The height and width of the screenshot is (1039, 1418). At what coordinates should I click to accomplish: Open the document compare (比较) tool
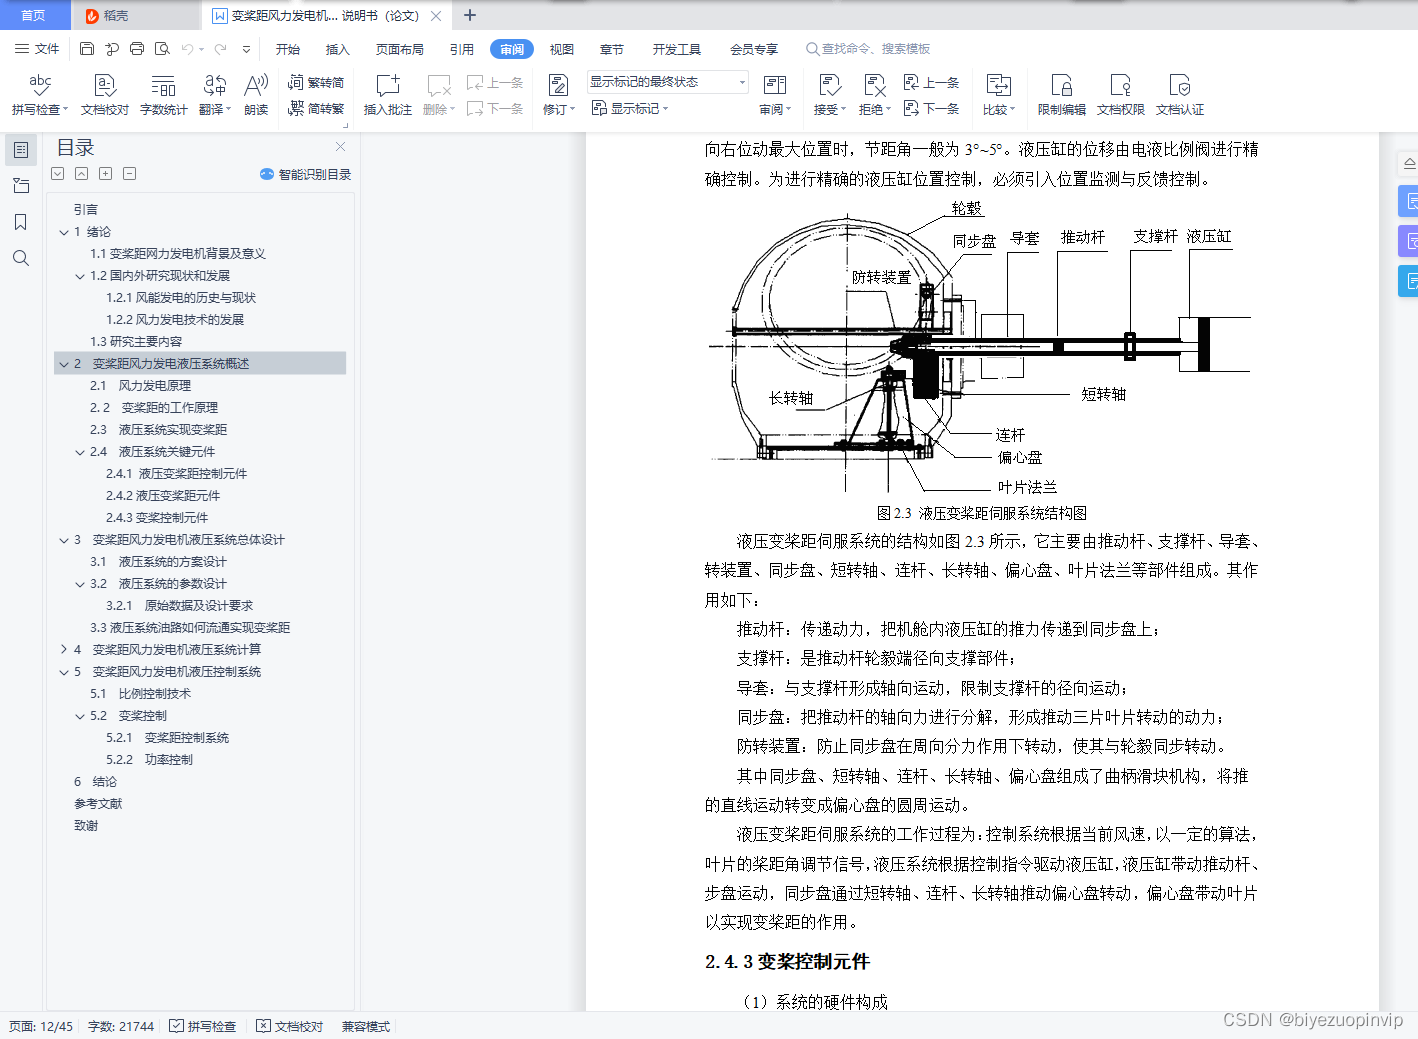click(x=998, y=94)
